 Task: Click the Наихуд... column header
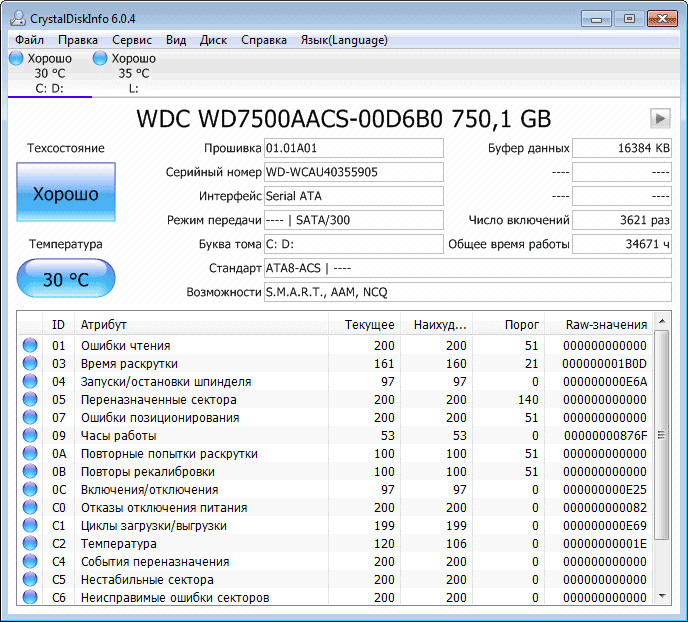point(437,325)
